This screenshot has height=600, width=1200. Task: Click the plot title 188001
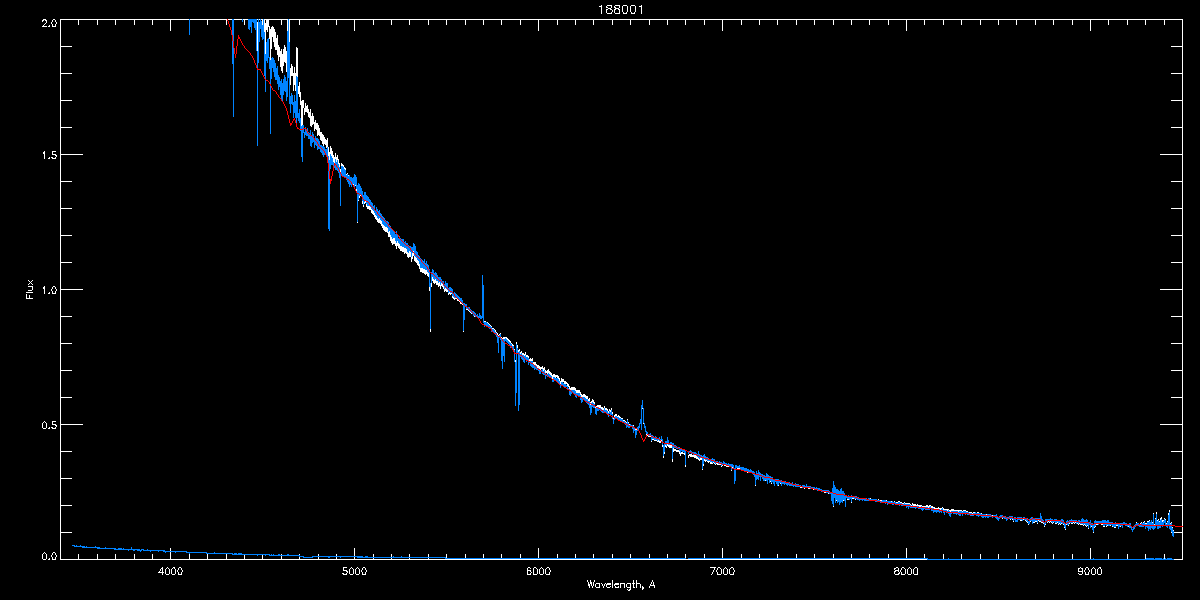click(621, 9)
